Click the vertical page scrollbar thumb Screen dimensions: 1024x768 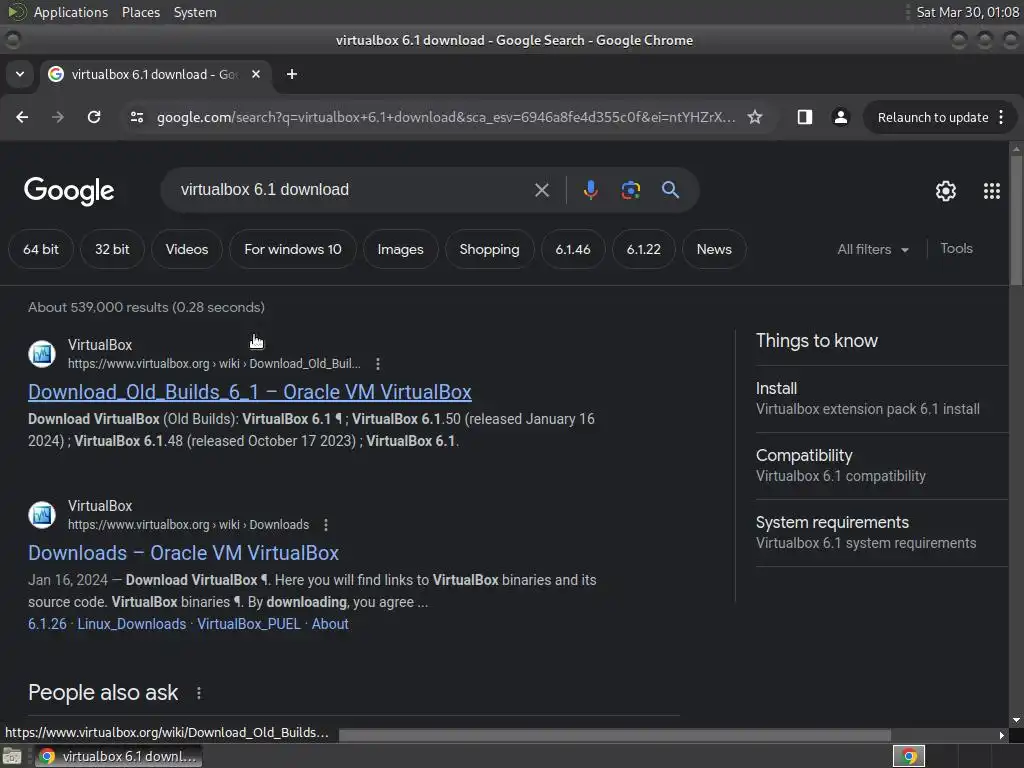(1016, 219)
